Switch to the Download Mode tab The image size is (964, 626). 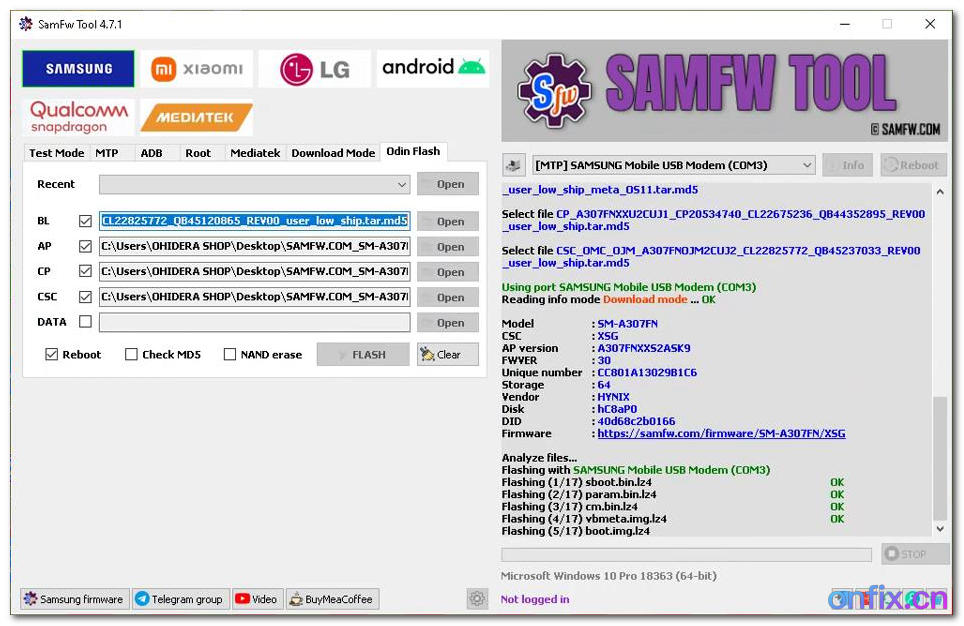coord(333,152)
